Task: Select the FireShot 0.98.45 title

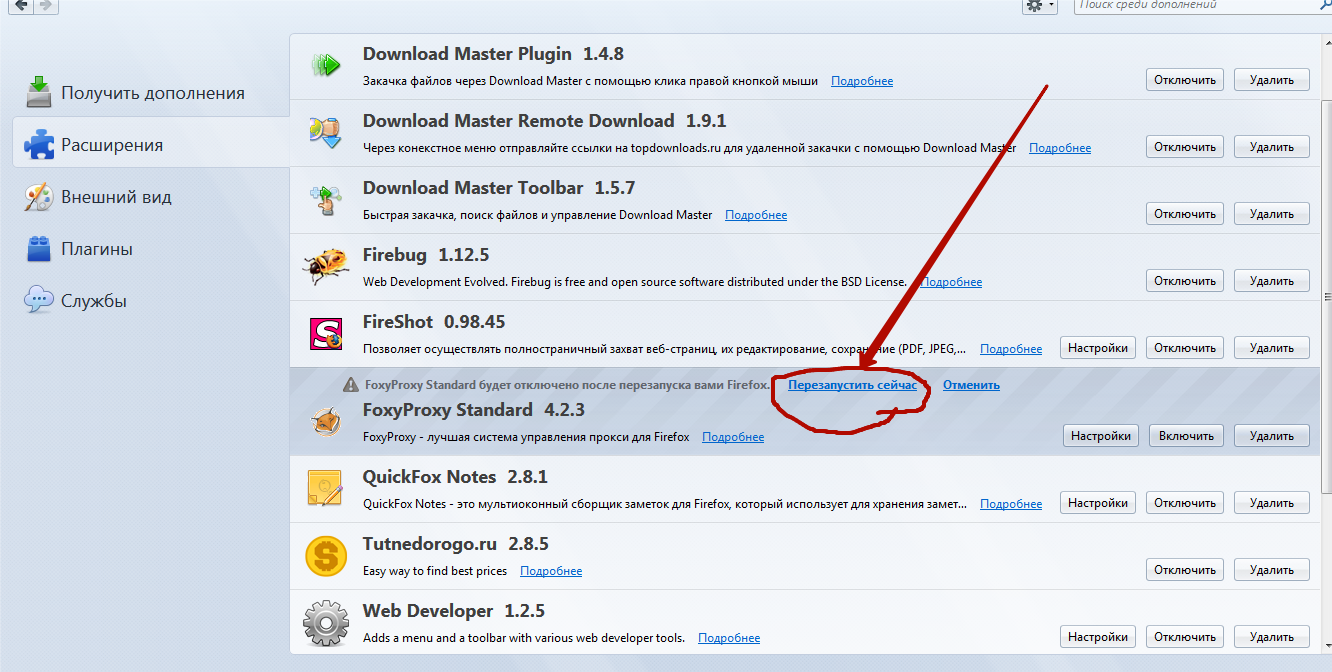Action: [434, 322]
